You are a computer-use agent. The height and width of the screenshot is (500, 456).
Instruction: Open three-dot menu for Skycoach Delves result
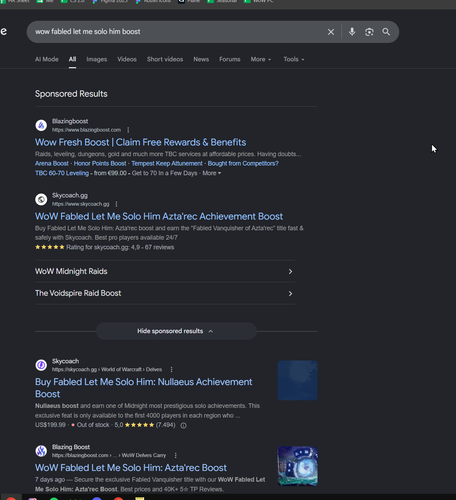point(171,369)
